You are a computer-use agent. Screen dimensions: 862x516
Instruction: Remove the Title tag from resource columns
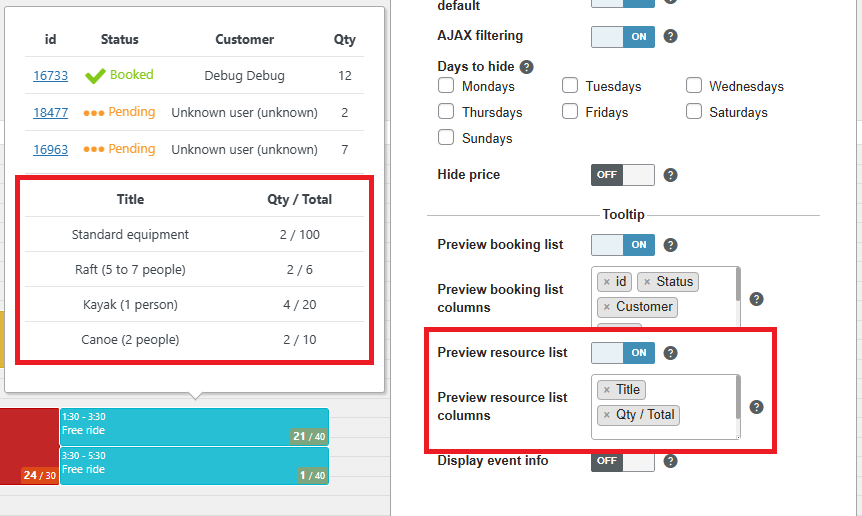click(607, 390)
